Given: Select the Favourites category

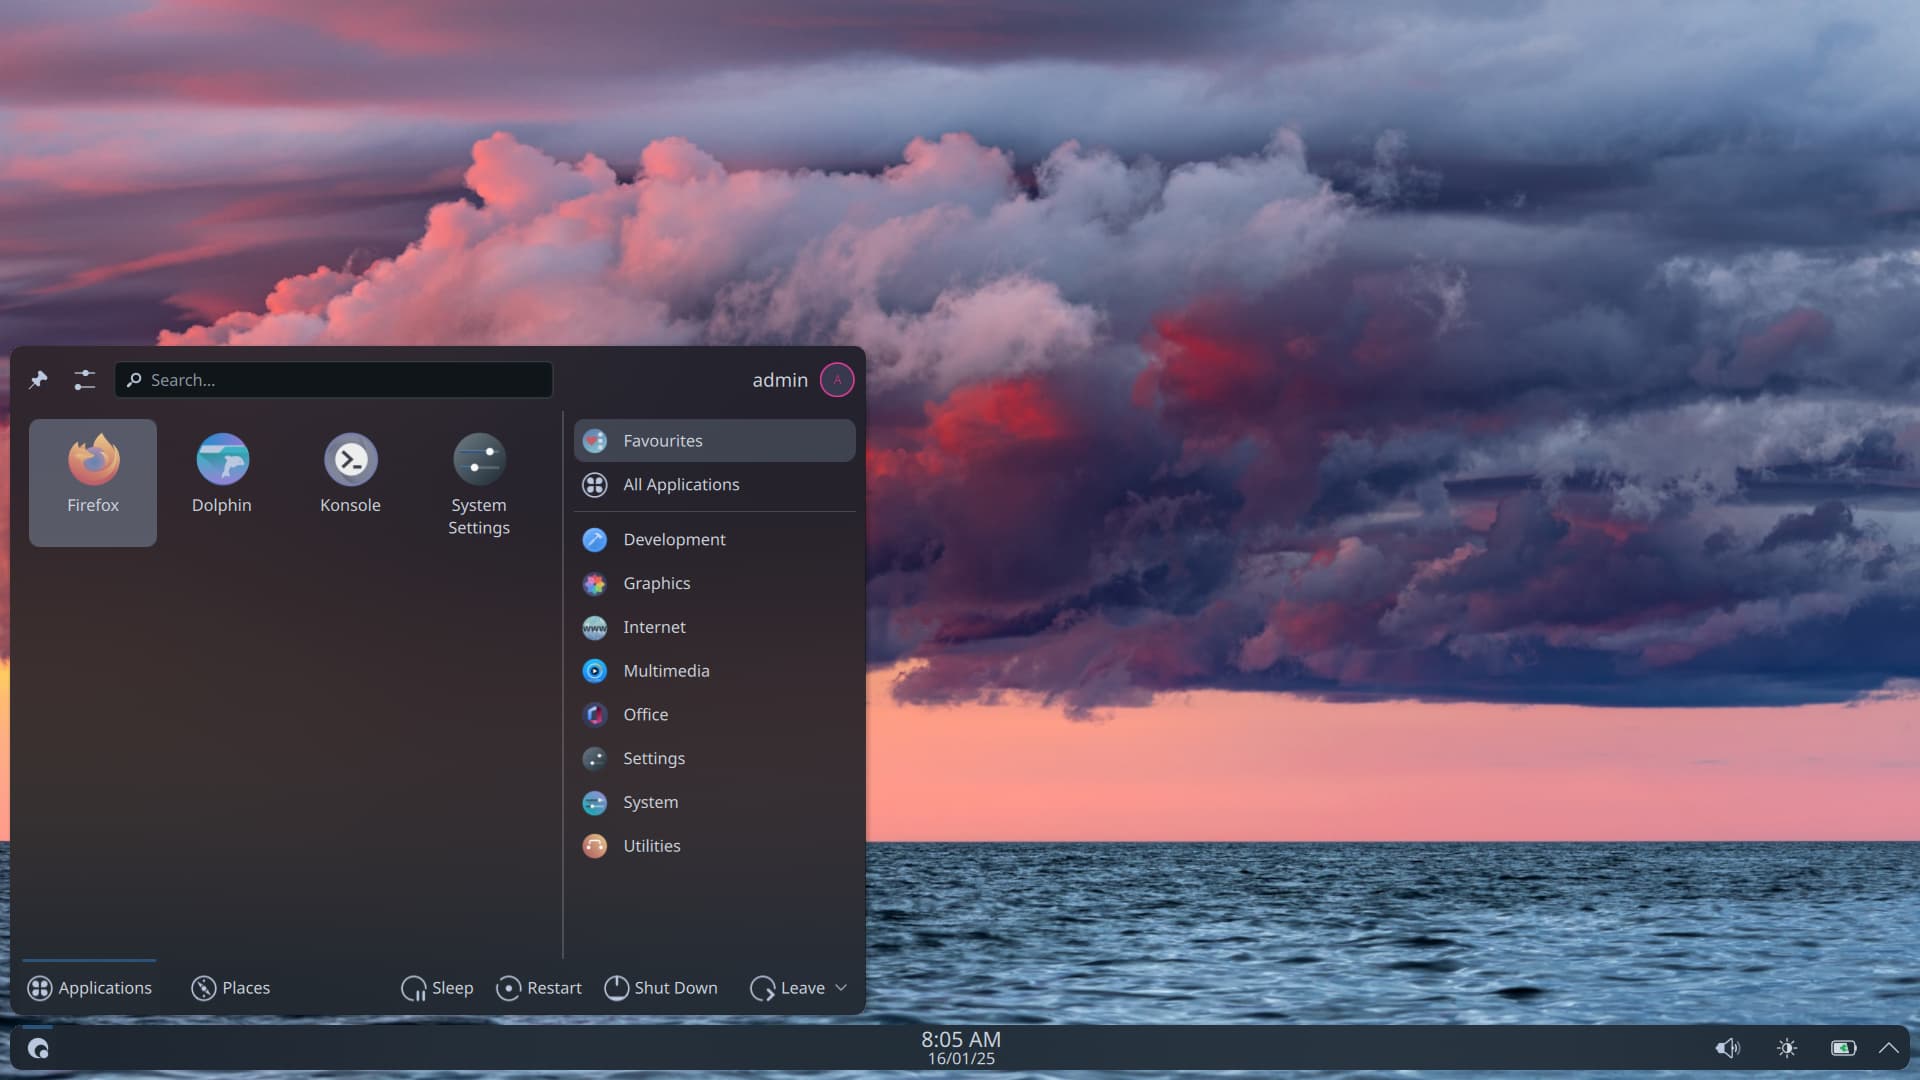Looking at the screenshot, I should tap(714, 441).
